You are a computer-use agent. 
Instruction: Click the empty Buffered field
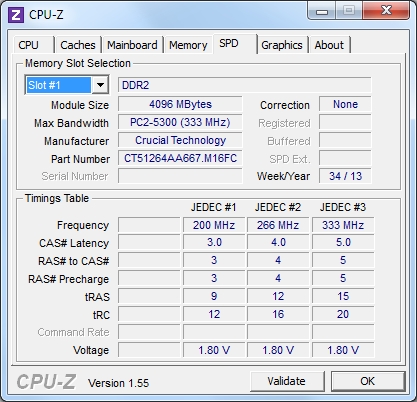pyautogui.click(x=345, y=140)
